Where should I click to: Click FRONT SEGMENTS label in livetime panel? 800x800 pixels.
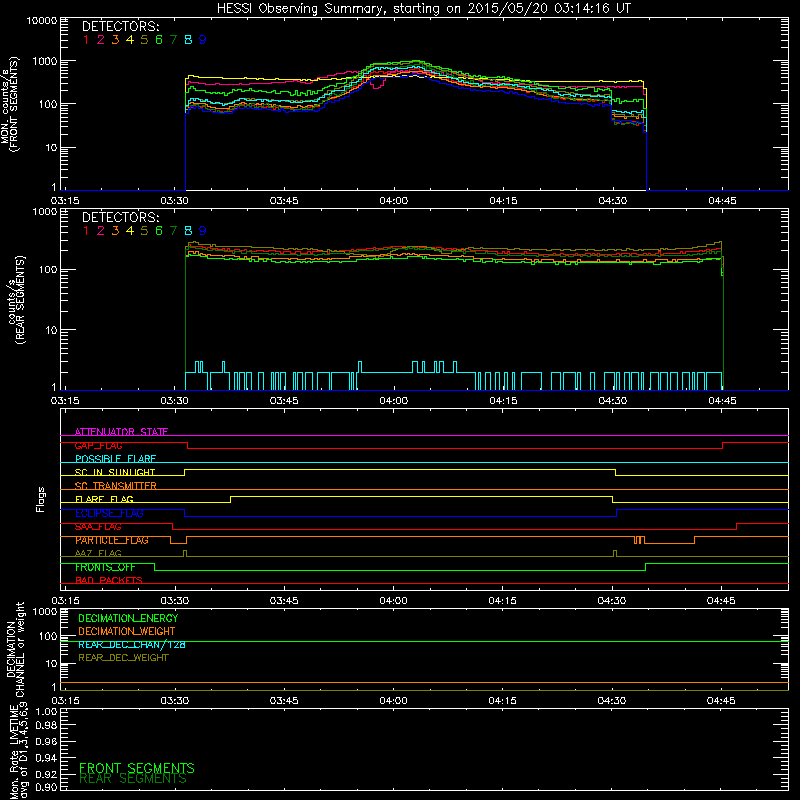click(137, 768)
